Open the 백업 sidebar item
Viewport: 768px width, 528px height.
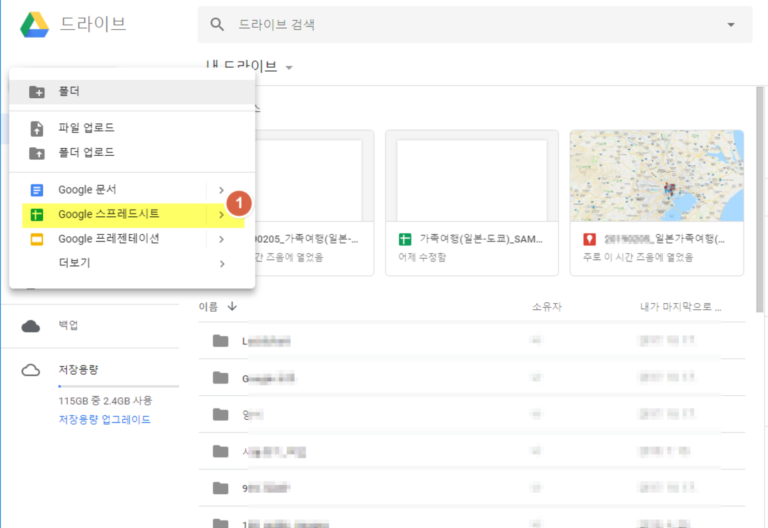tap(91, 326)
